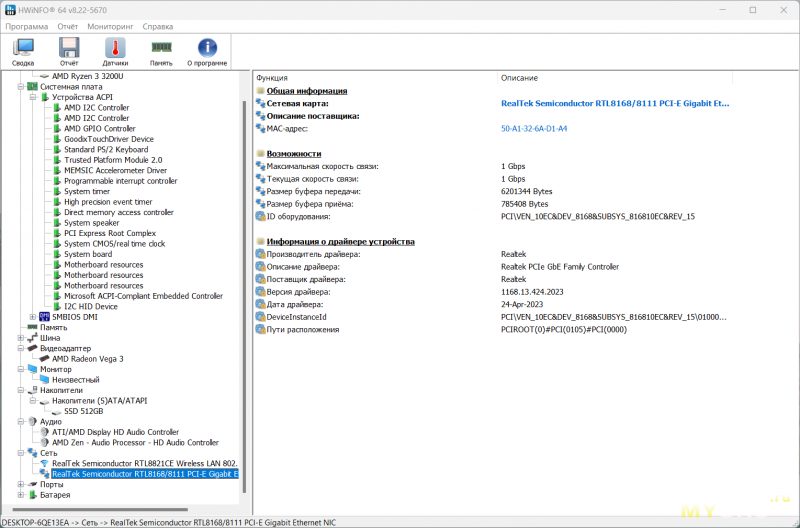Collapse the Устройства ACPI node
This screenshot has width=800, height=528.
click(33, 97)
